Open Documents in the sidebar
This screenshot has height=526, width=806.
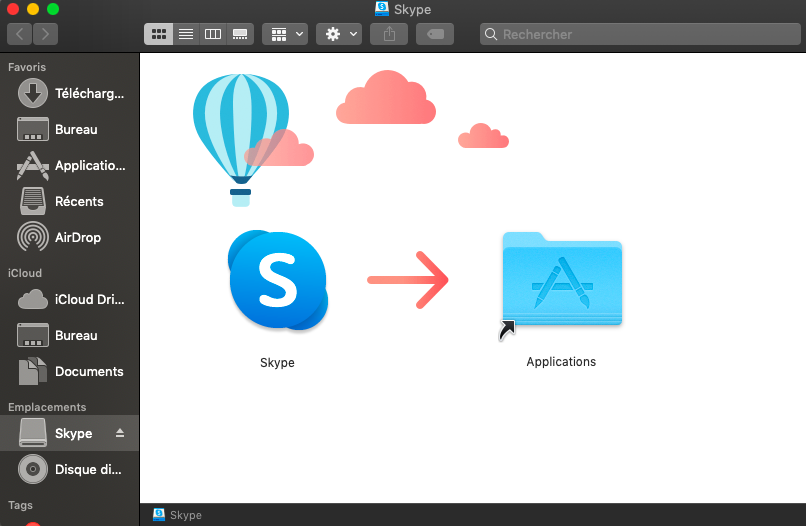pos(69,371)
